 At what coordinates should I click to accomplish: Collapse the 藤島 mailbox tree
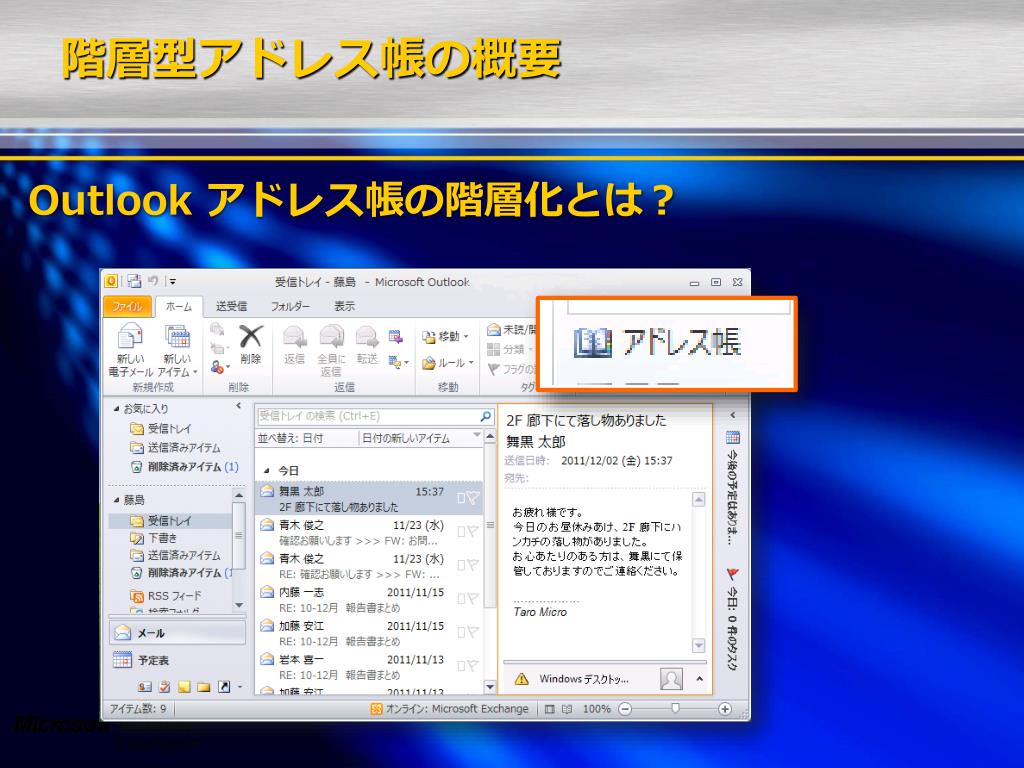116,500
